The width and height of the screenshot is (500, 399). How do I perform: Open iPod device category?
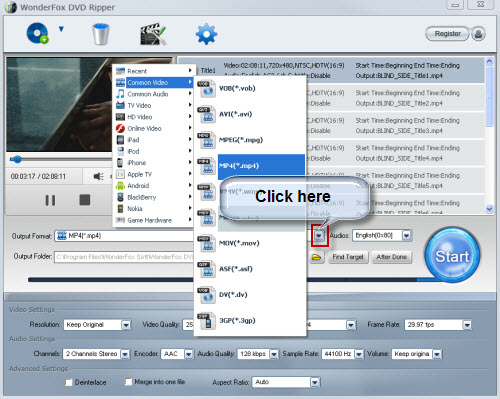[153, 151]
